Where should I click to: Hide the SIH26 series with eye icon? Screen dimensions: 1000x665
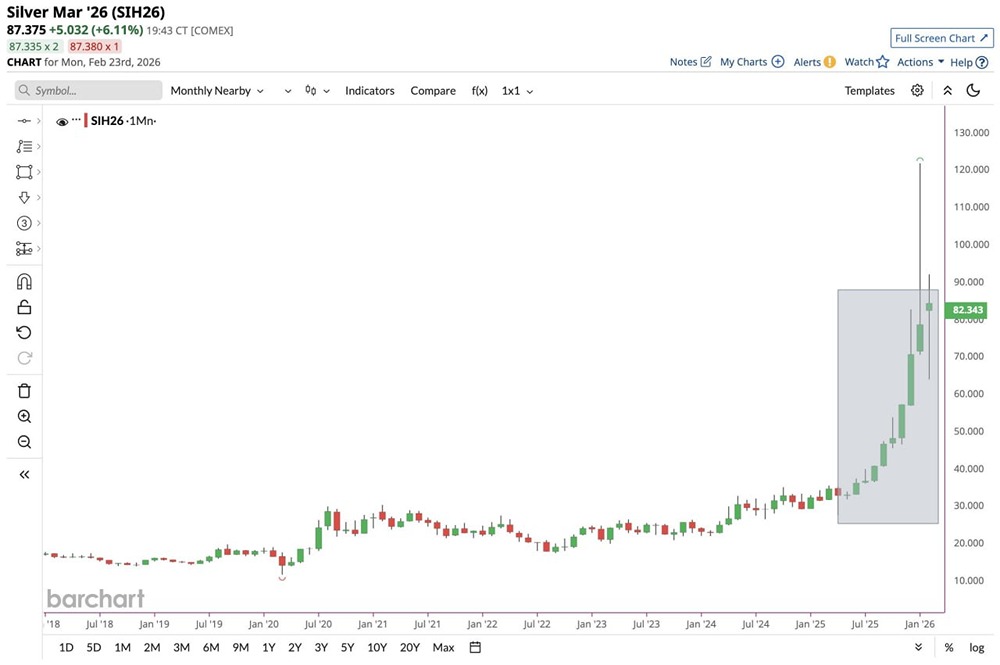click(62, 121)
